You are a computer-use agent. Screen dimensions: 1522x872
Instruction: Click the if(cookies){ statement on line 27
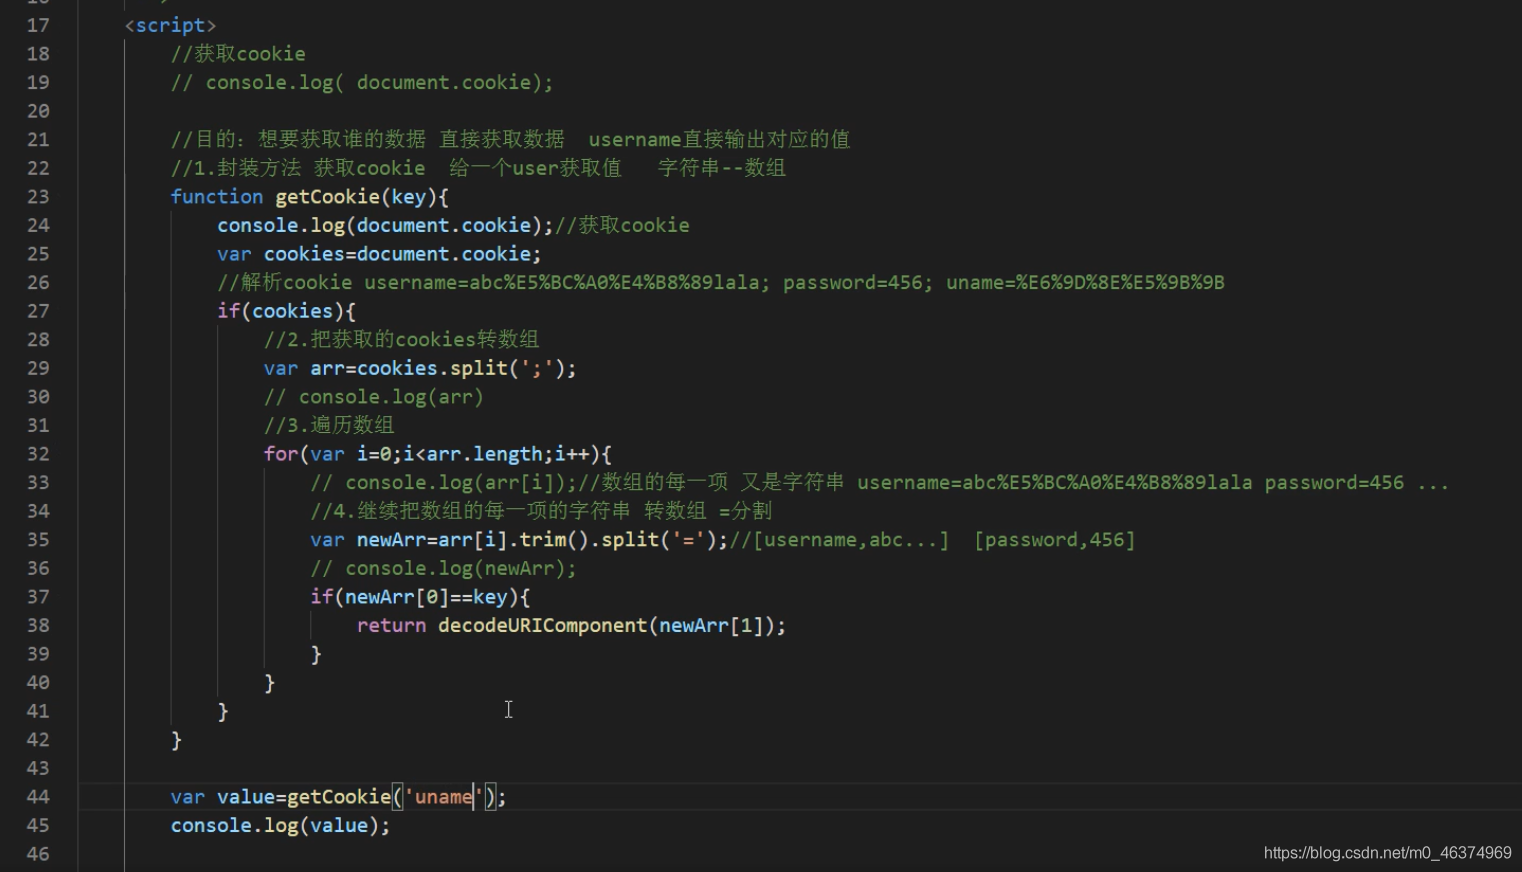[x=286, y=311]
